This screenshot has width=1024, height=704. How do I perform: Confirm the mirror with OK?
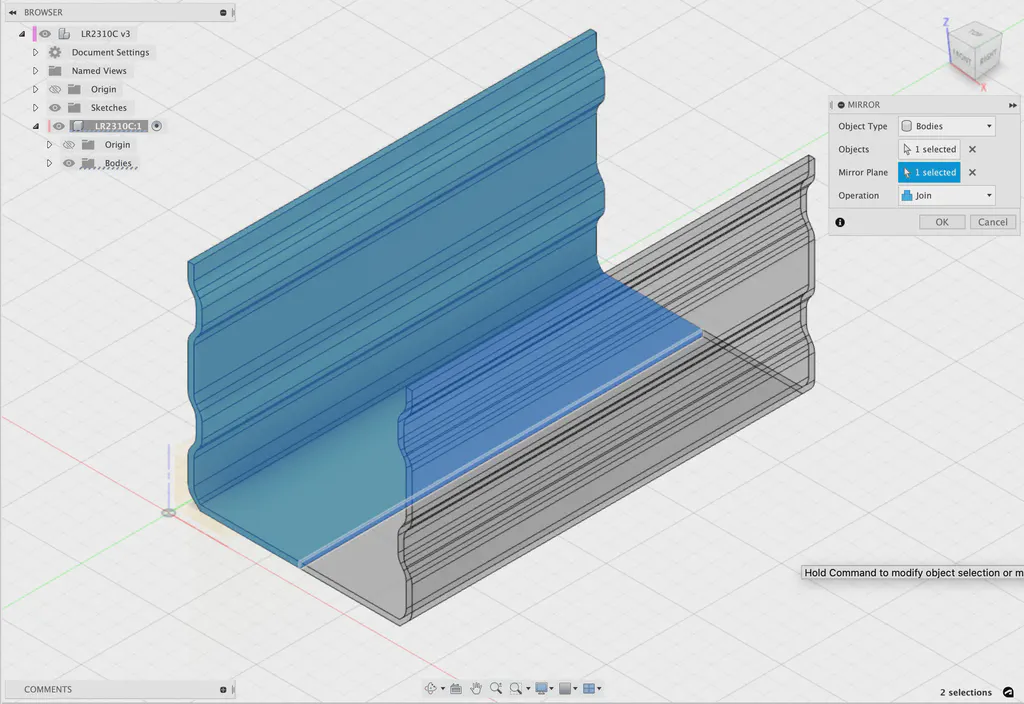pos(942,222)
